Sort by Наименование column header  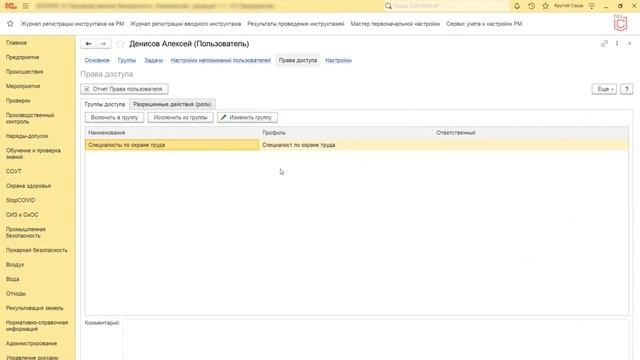(x=172, y=133)
